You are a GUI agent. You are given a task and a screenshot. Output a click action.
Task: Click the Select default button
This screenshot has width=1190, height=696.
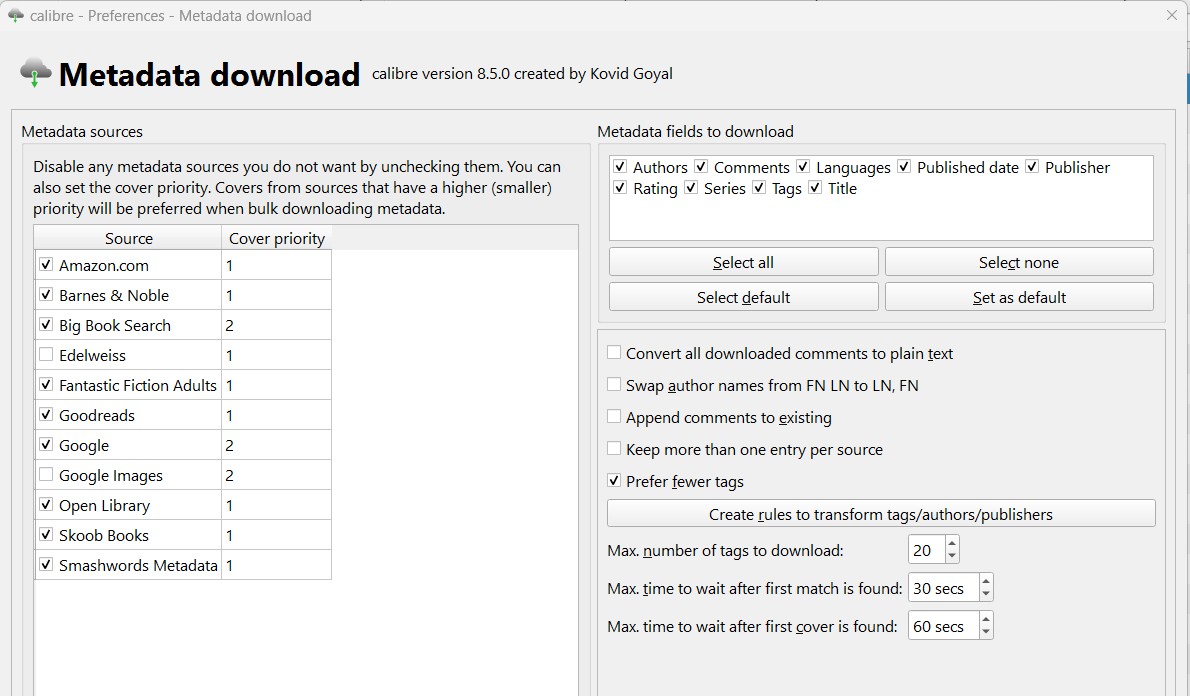(x=744, y=297)
